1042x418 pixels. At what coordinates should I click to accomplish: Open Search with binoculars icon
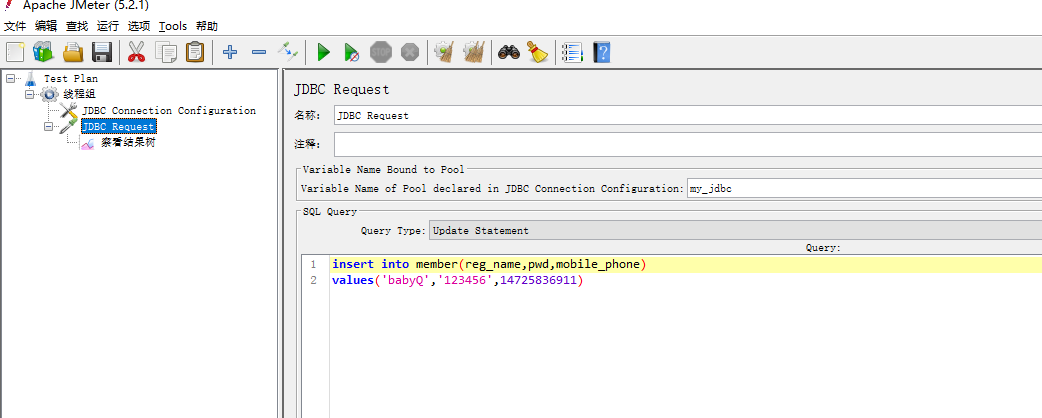click(509, 52)
